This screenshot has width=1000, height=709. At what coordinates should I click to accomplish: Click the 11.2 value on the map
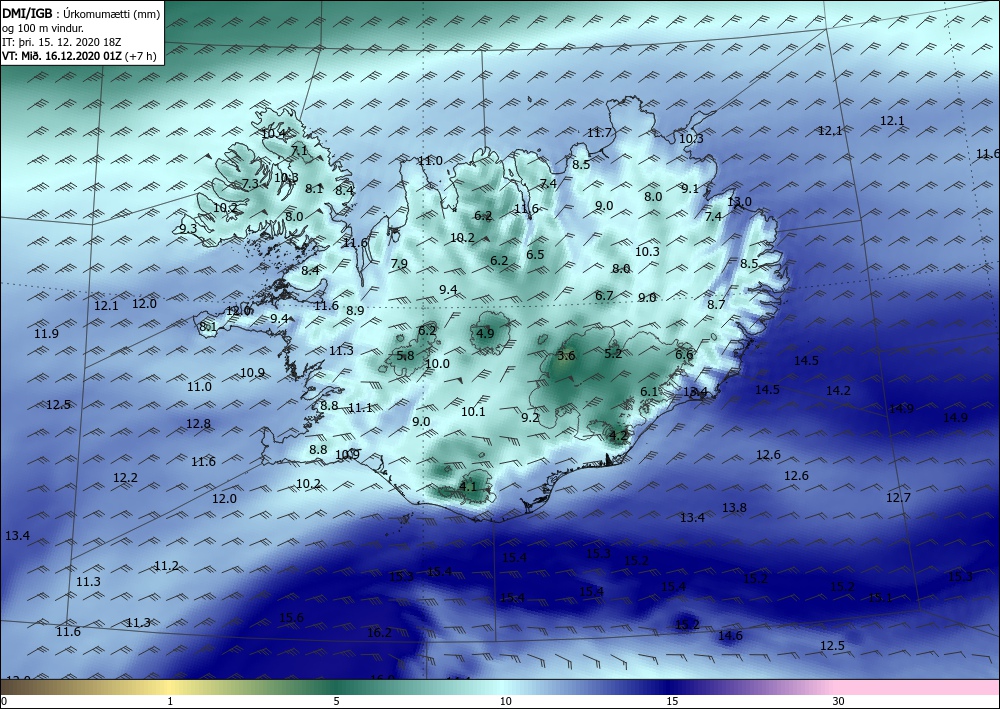(x=166, y=566)
